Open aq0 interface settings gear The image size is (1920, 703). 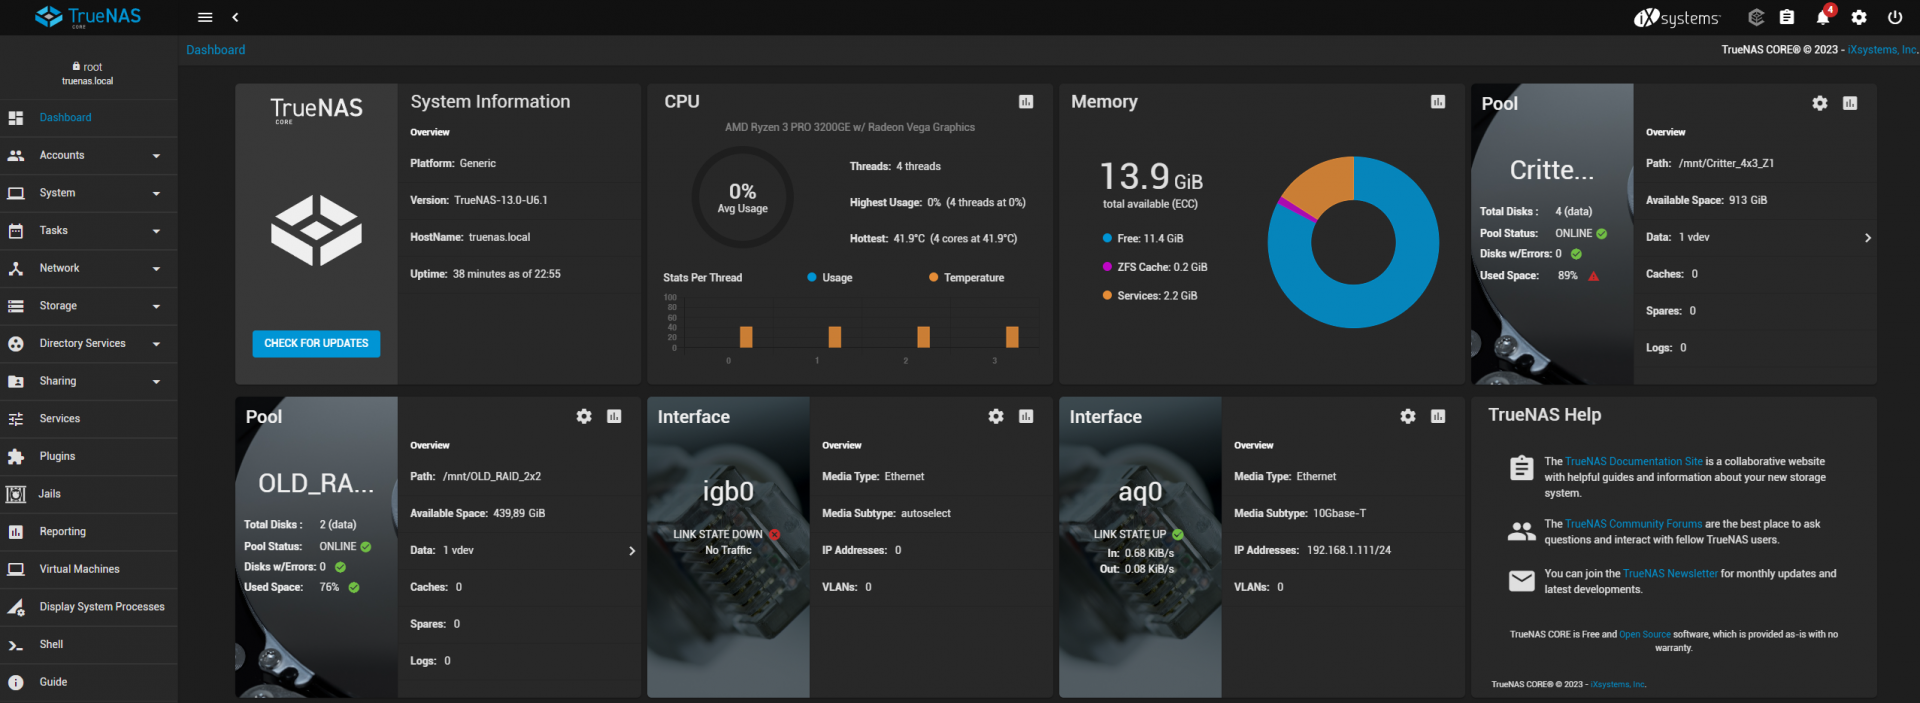(x=1408, y=416)
